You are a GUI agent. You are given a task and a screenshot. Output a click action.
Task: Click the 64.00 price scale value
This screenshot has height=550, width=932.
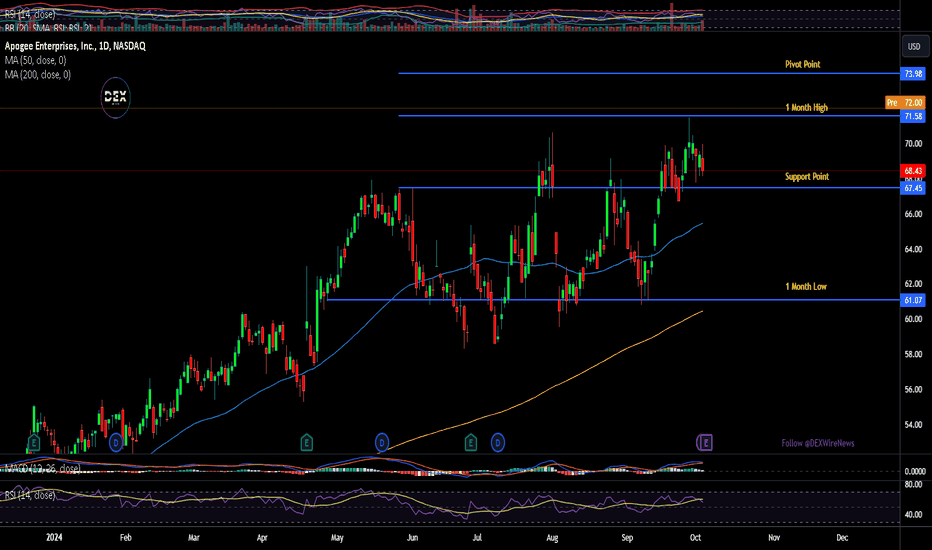pyautogui.click(x=913, y=249)
